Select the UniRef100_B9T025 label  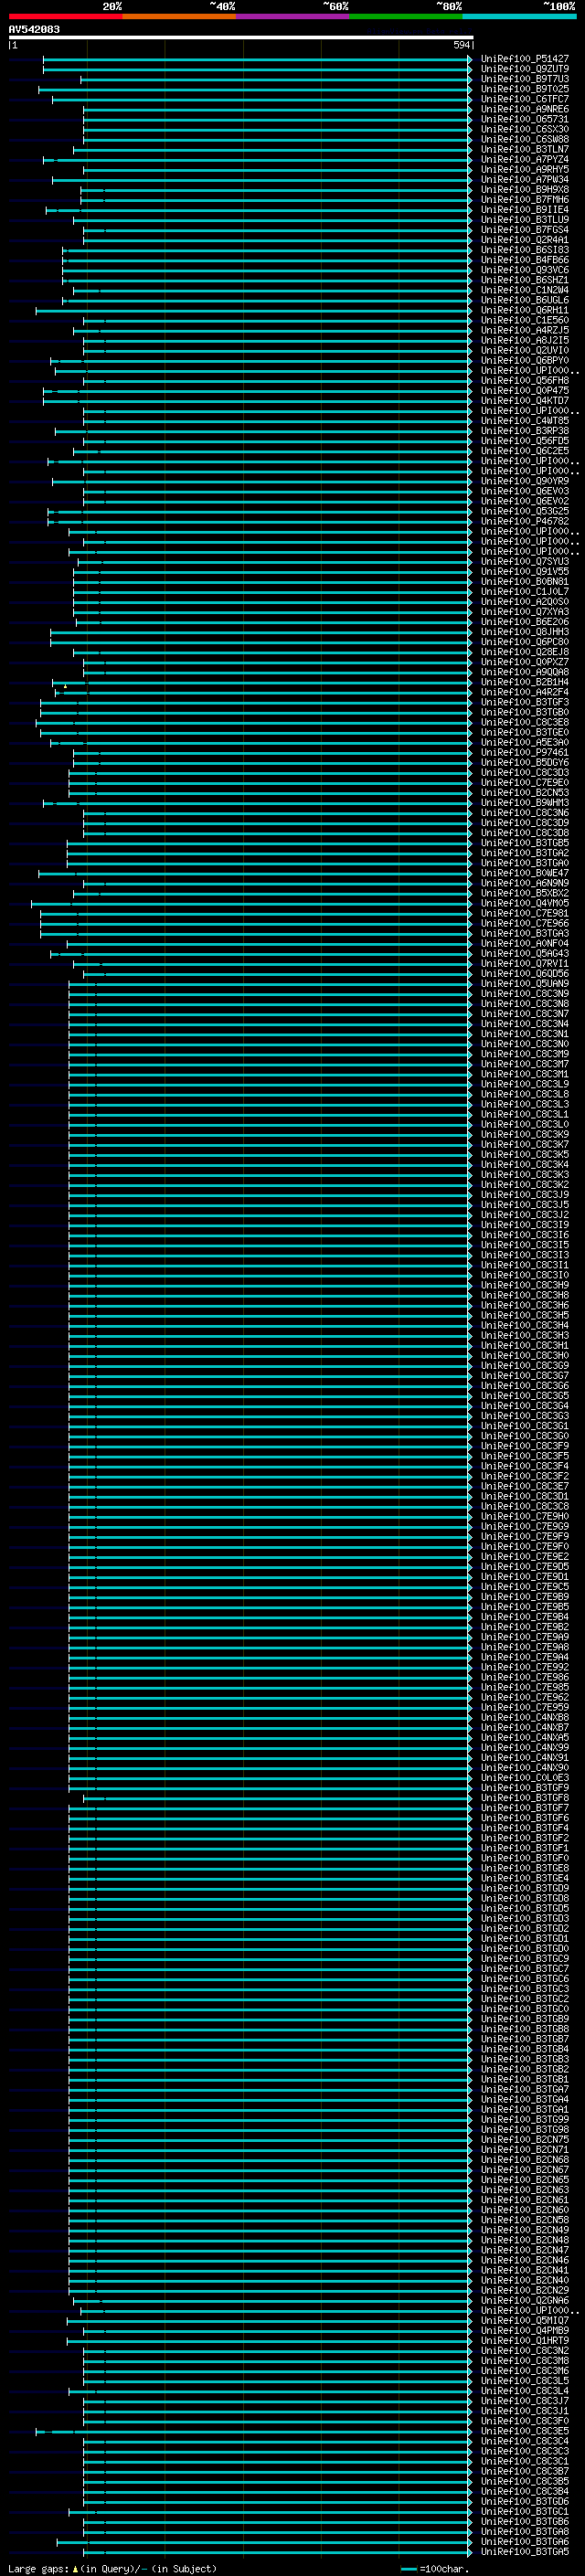coord(525,89)
